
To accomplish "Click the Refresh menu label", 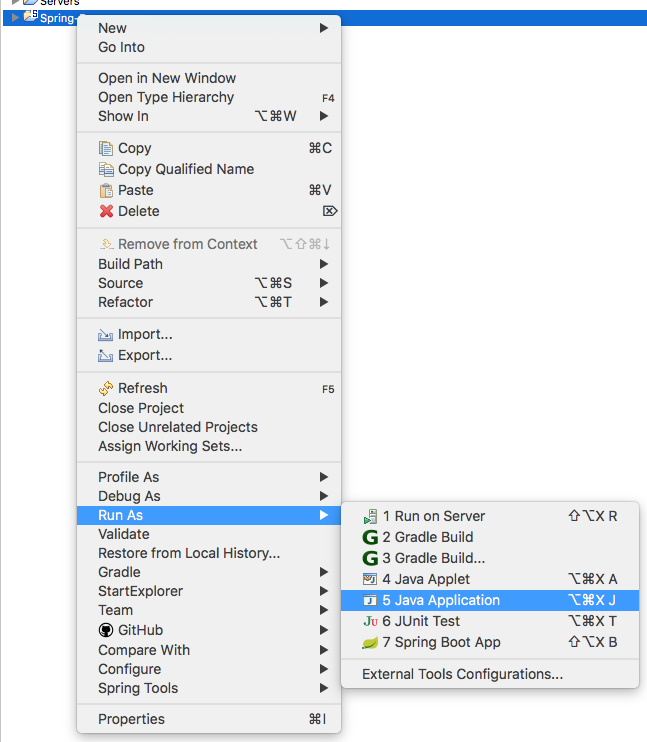I will (142, 389).
